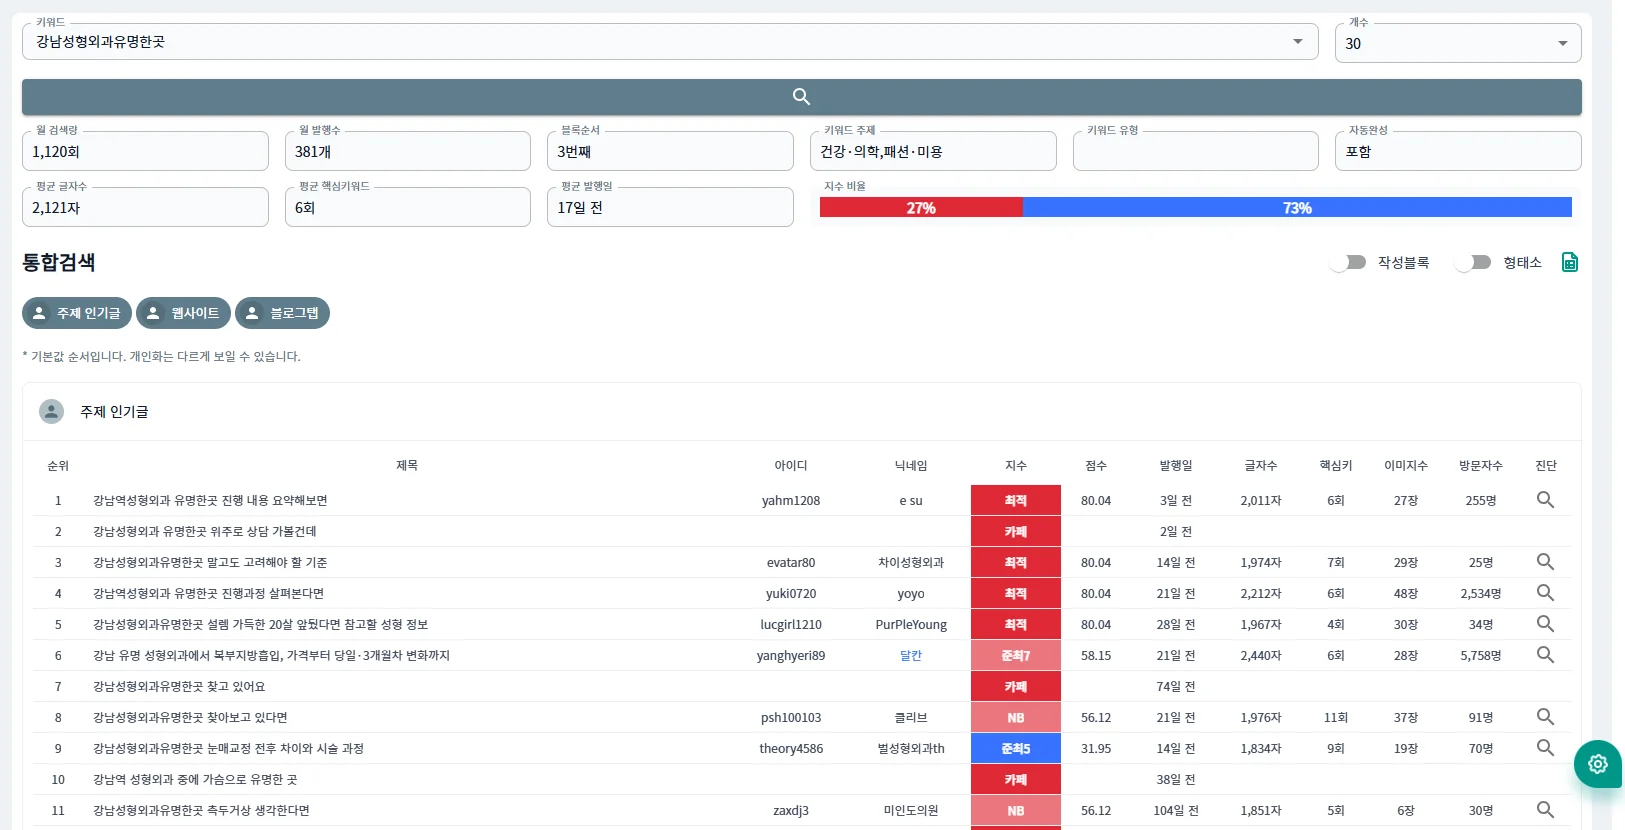
Task: Select the 블로그탭 chip
Action: pos(282,313)
